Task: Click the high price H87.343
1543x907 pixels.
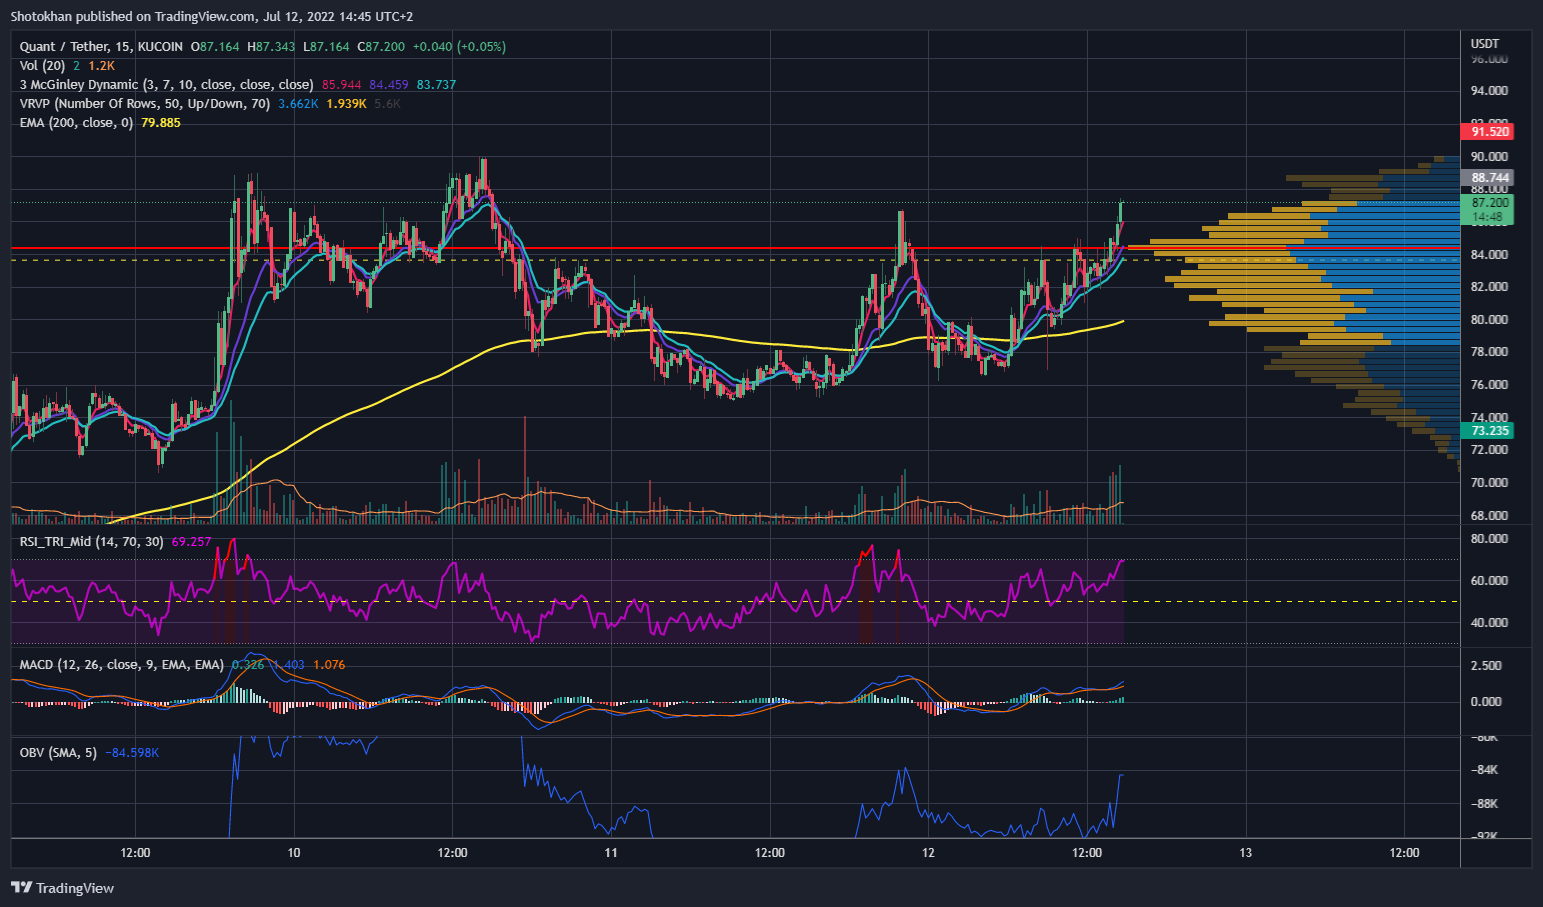Action: point(271,47)
